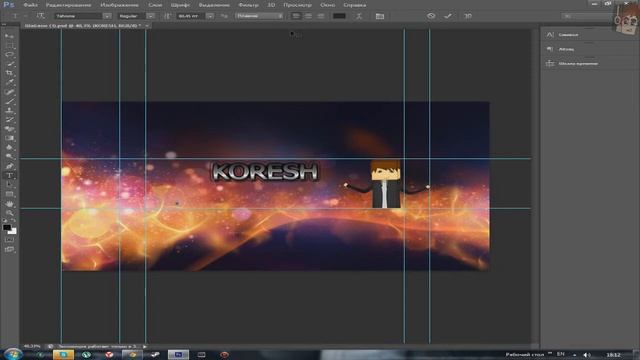Select the Clone Stamp tool
Screen dimensions: 640x360
(x=9, y=110)
